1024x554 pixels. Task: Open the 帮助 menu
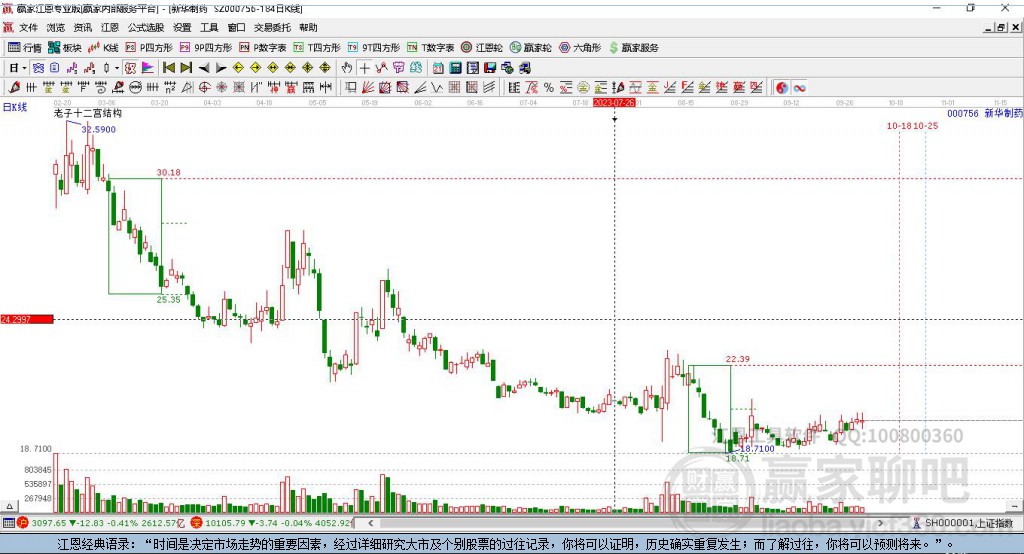308,27
